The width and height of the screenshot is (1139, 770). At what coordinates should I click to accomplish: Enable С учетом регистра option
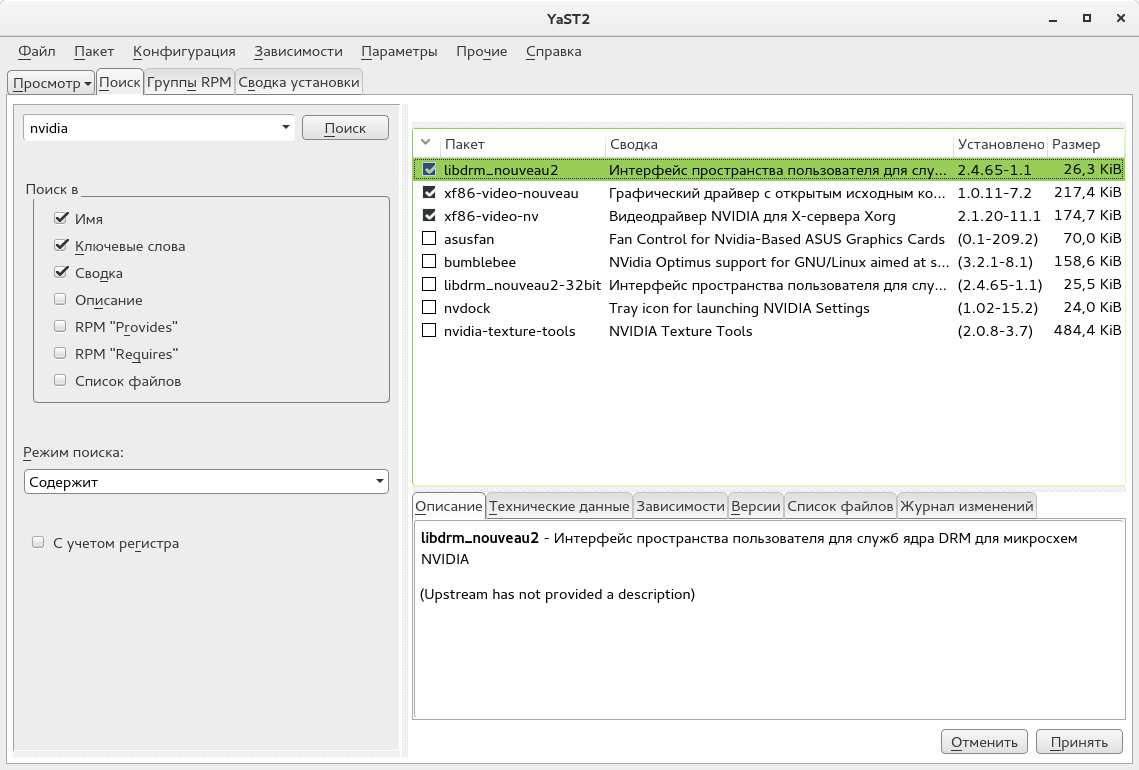coord(38,543)
